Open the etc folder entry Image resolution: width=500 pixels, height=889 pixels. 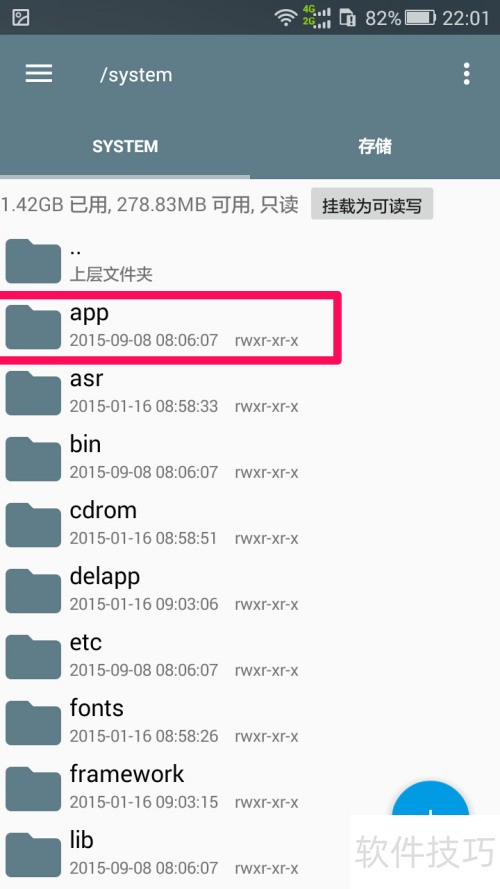(250, 656)
